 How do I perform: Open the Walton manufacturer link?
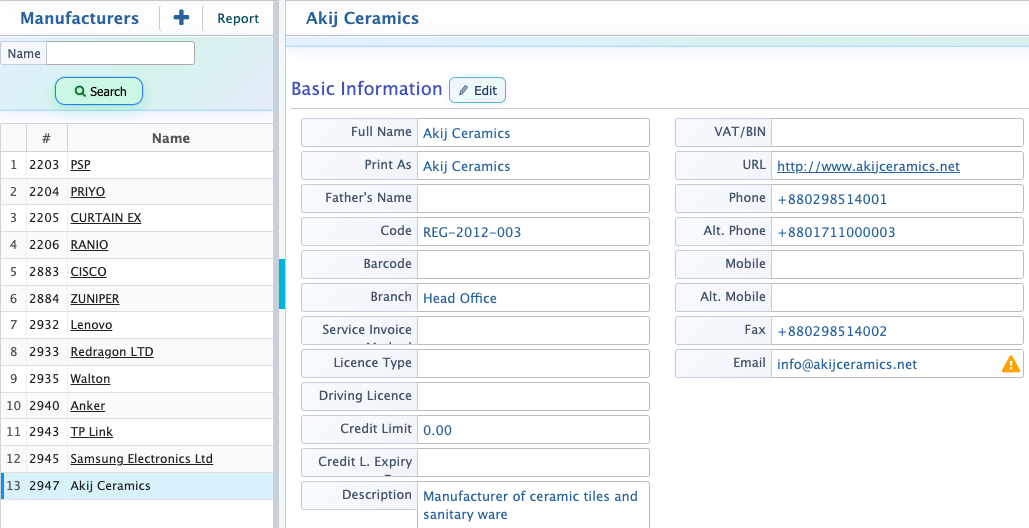tap(90, 378)
